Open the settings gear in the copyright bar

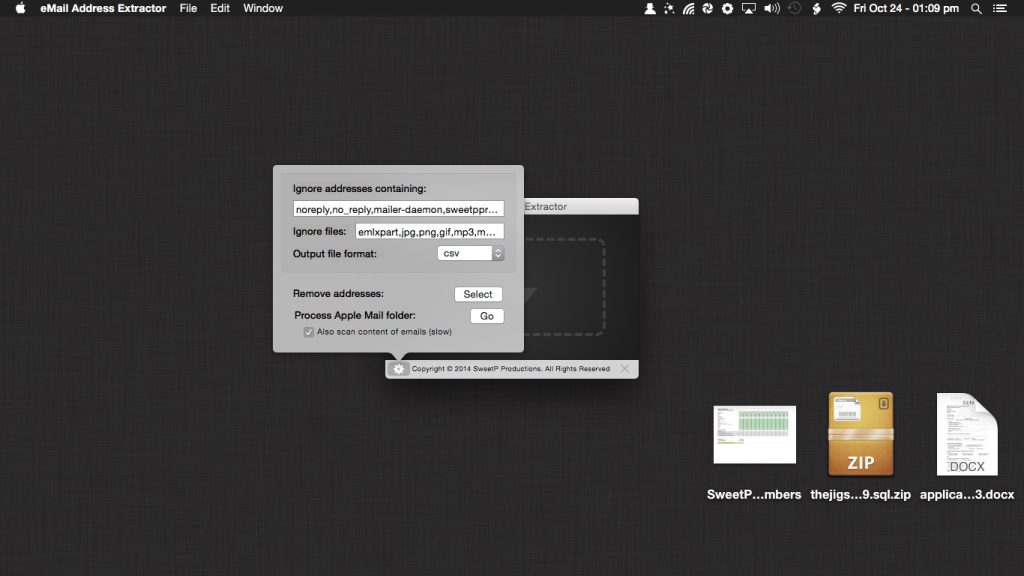click(399, 368)
